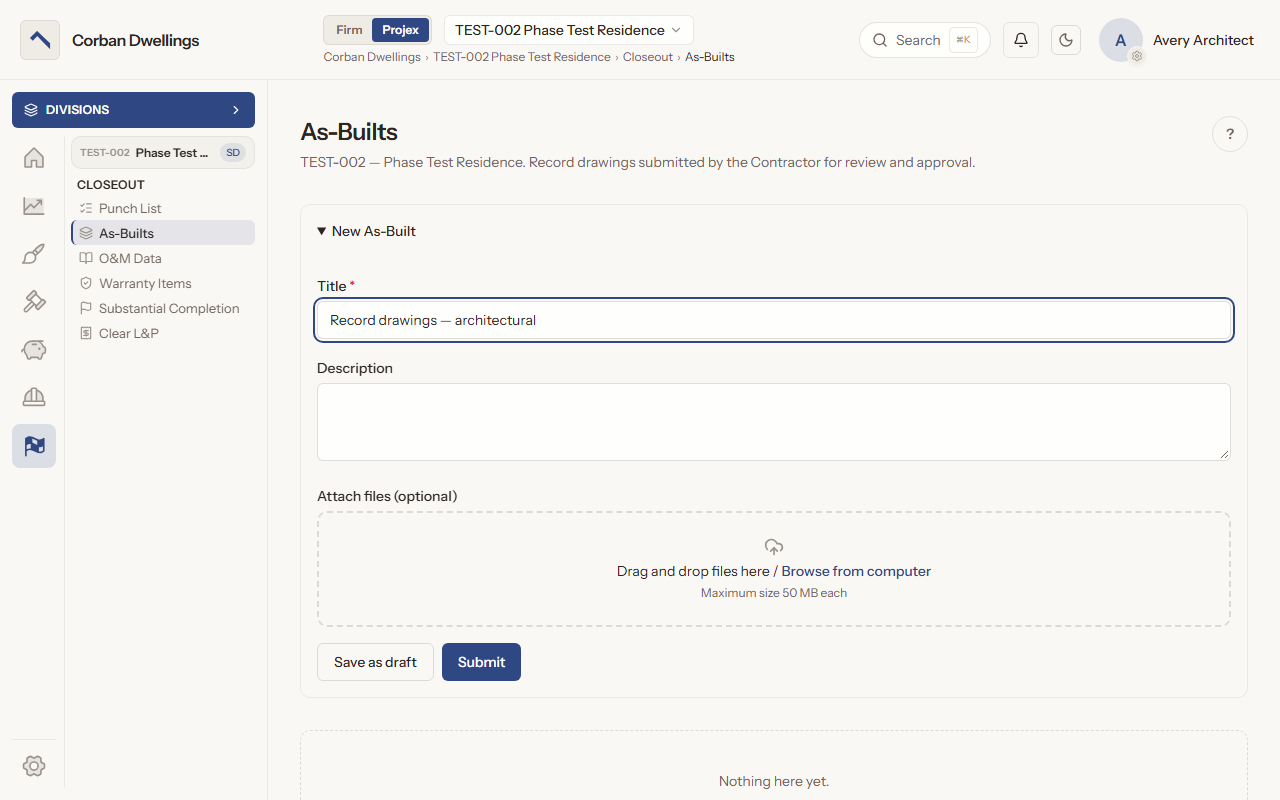Click the Avery Architect user name
This screenshot has width=1280, height=800.
(x=1203, y=40)
